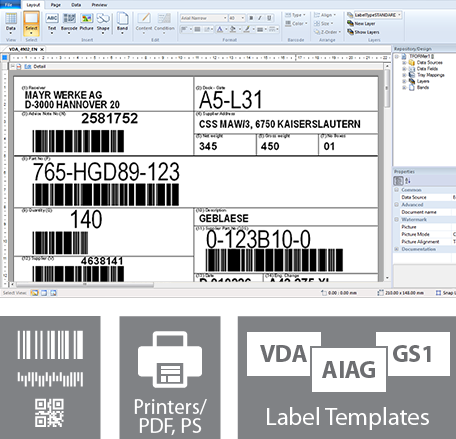Click the New Layer button
Image resolution: width=456 pixels, height=439 pixels.
(x=361, y=24)
